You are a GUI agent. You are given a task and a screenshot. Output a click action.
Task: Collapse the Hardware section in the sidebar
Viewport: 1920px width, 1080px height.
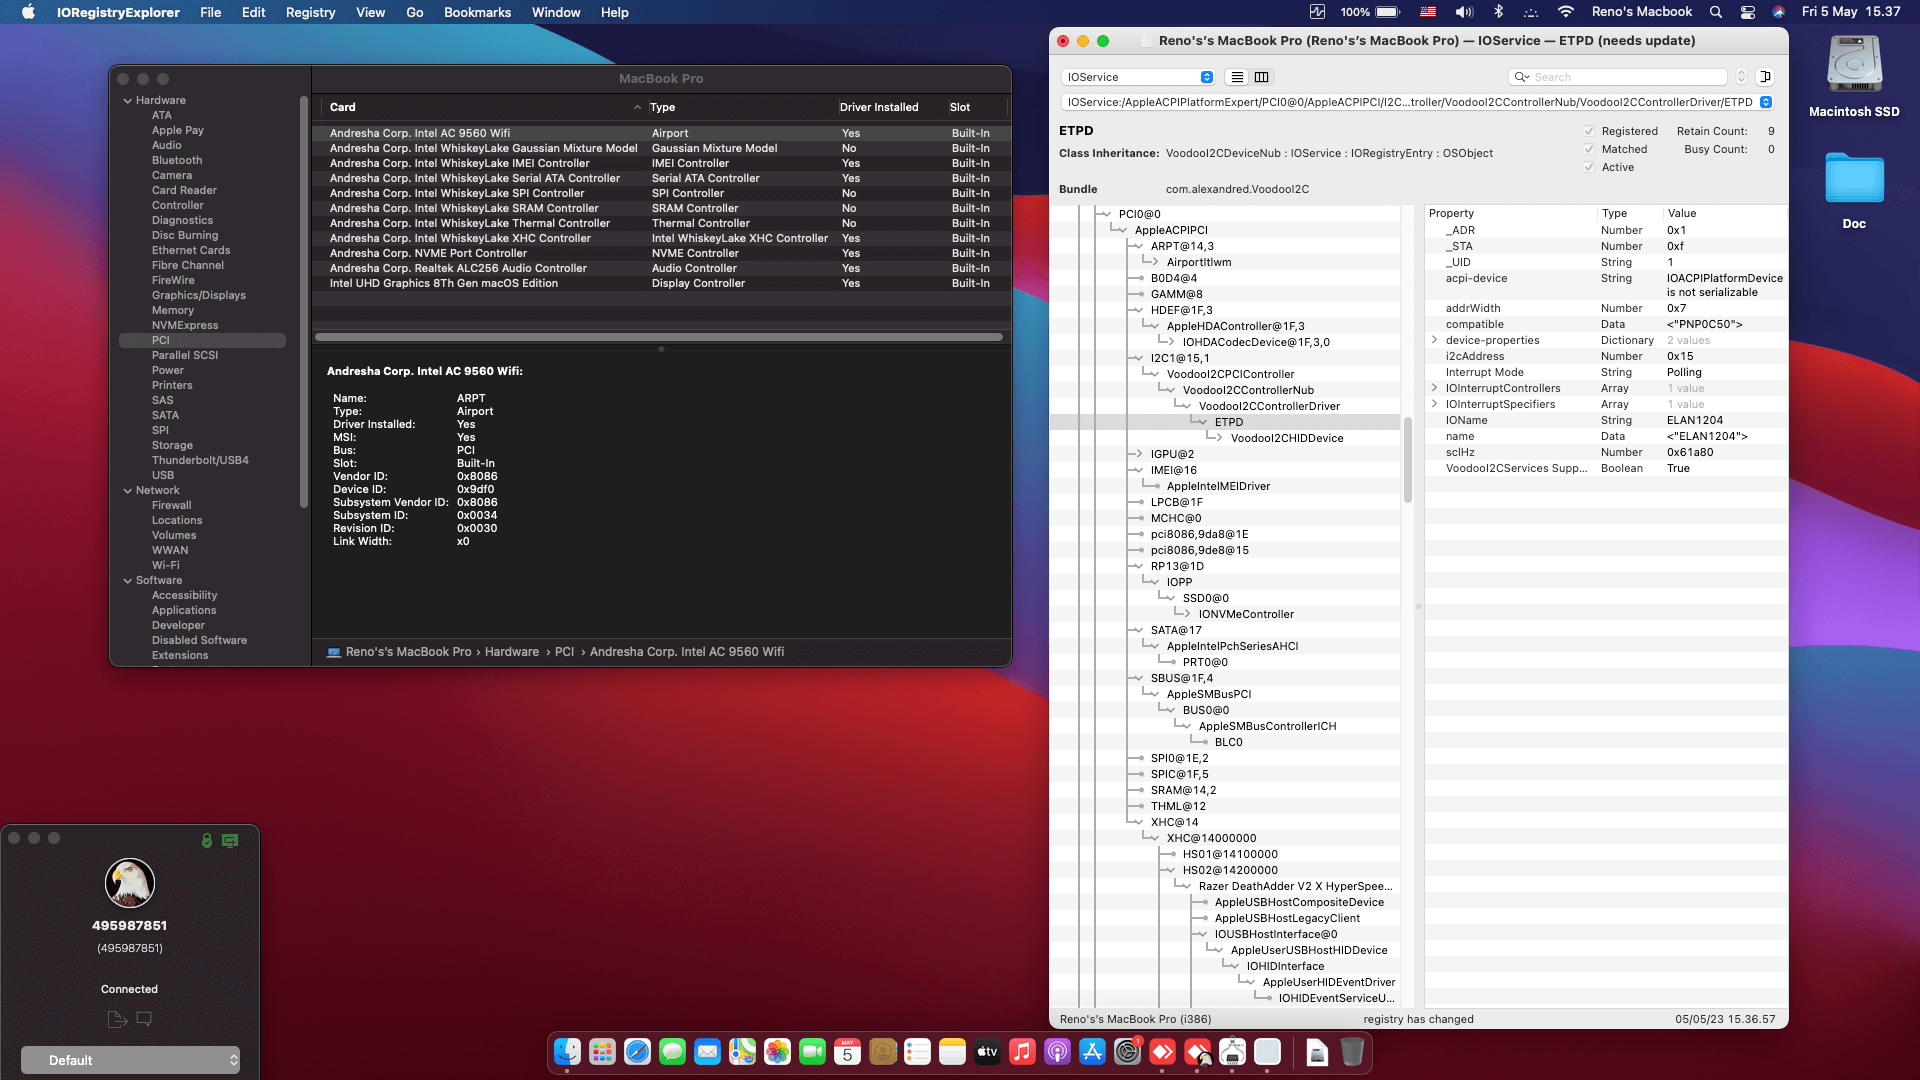[127, 100]
